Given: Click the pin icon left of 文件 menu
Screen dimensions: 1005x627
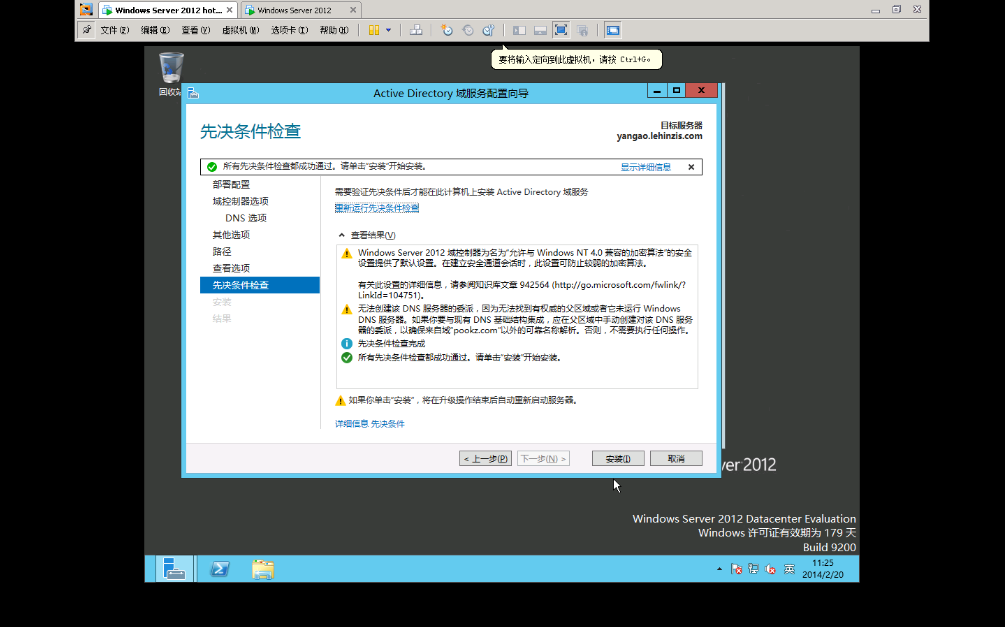Looking at the screenshot, I should pos(87,30).
